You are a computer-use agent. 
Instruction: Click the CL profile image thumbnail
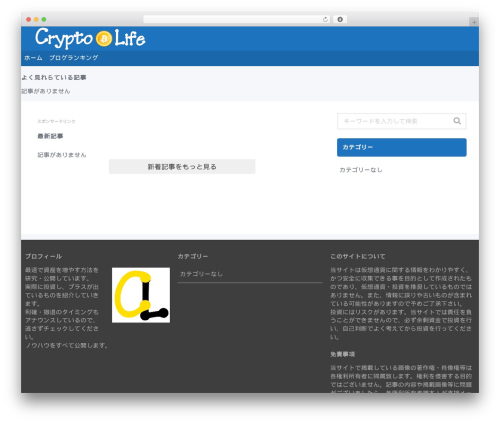coord(141,295)
